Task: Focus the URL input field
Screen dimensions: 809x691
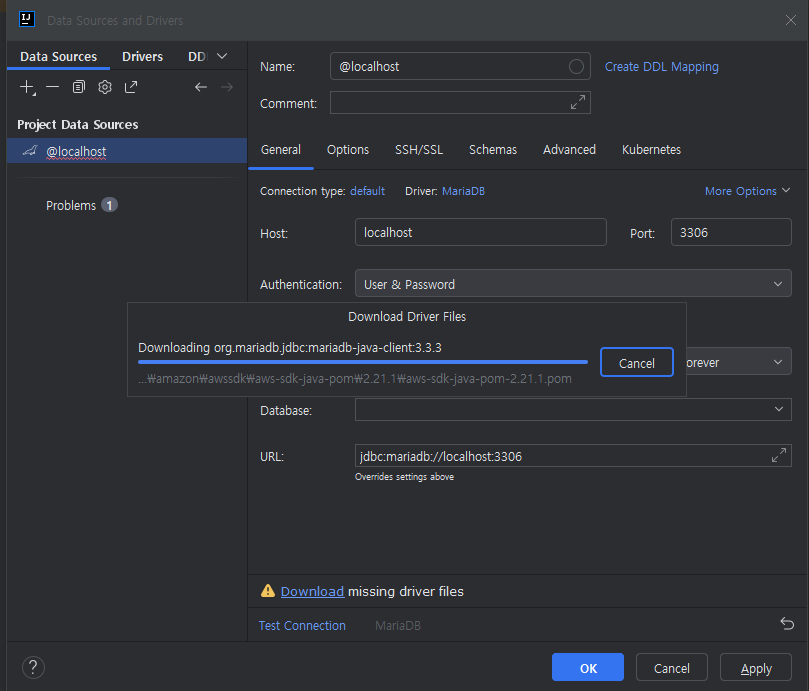Action: (573, 455)
